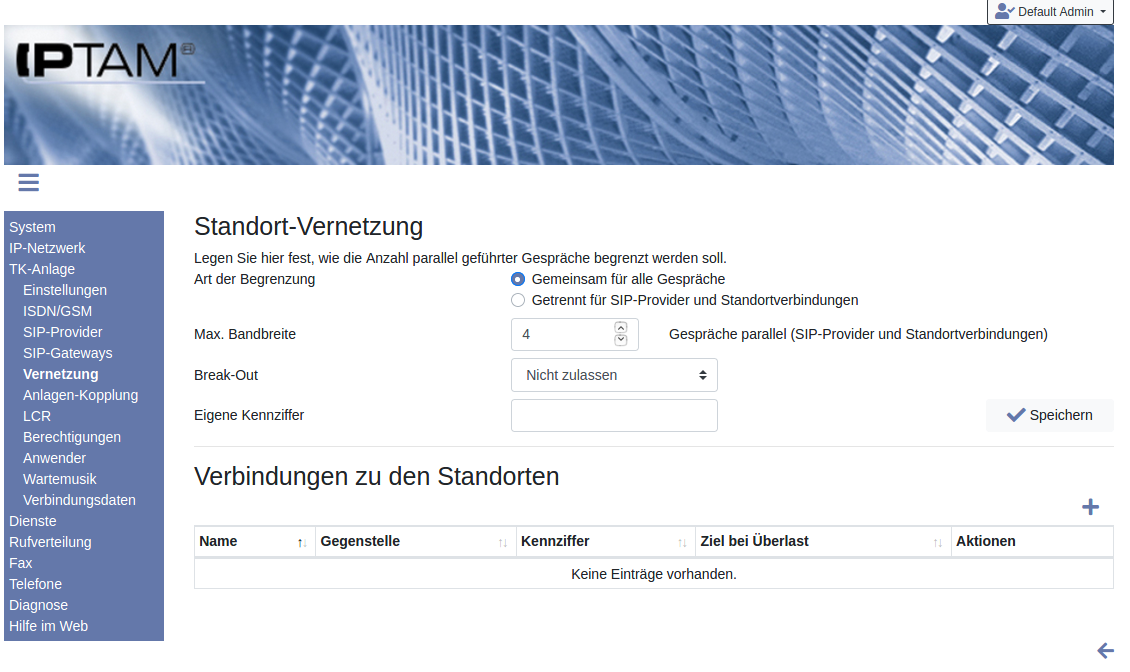1130x672 pixels.
Task: Expand the Rufverteilung menu section
Action: pos(50,542)
